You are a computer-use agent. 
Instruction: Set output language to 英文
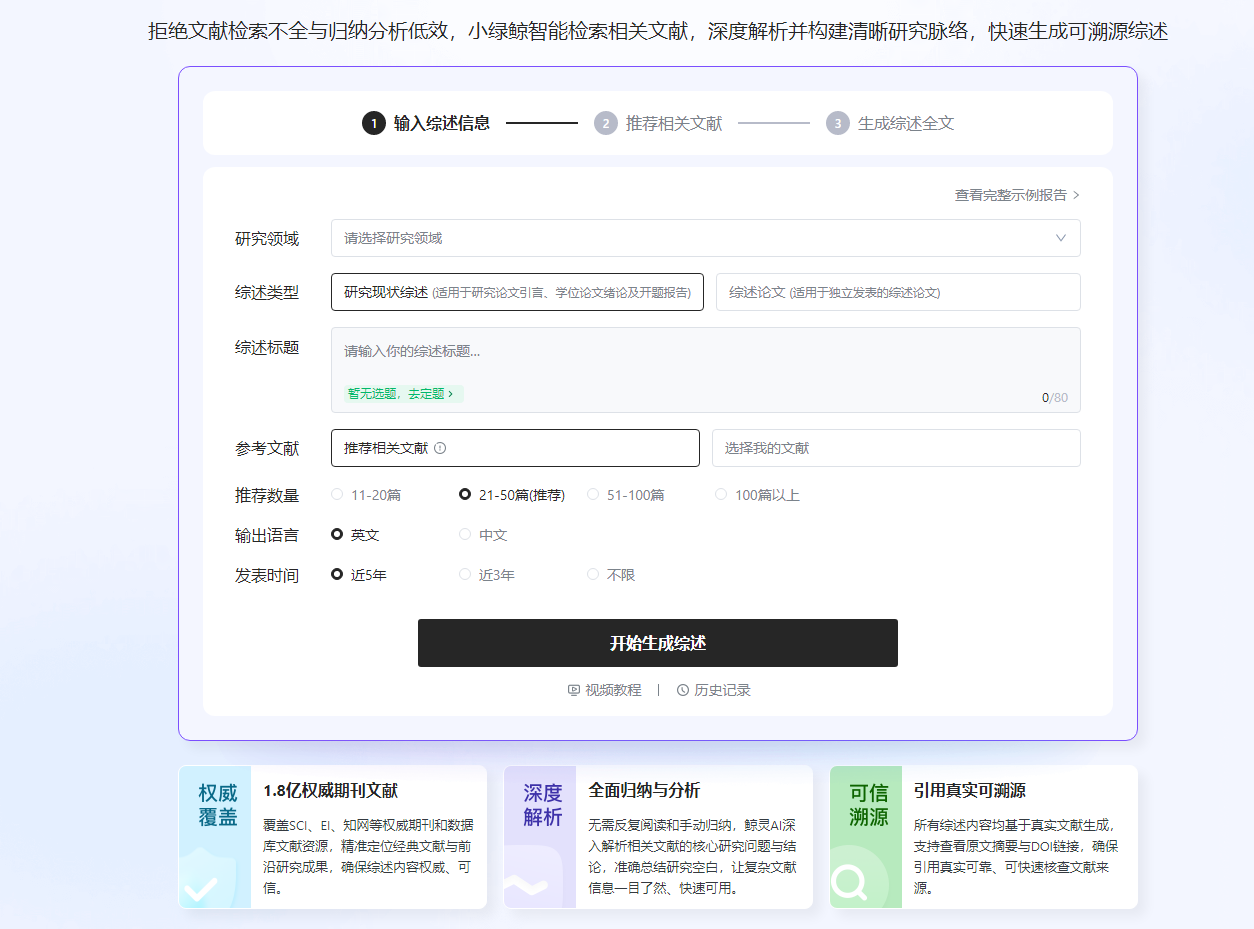pos(355,535)
